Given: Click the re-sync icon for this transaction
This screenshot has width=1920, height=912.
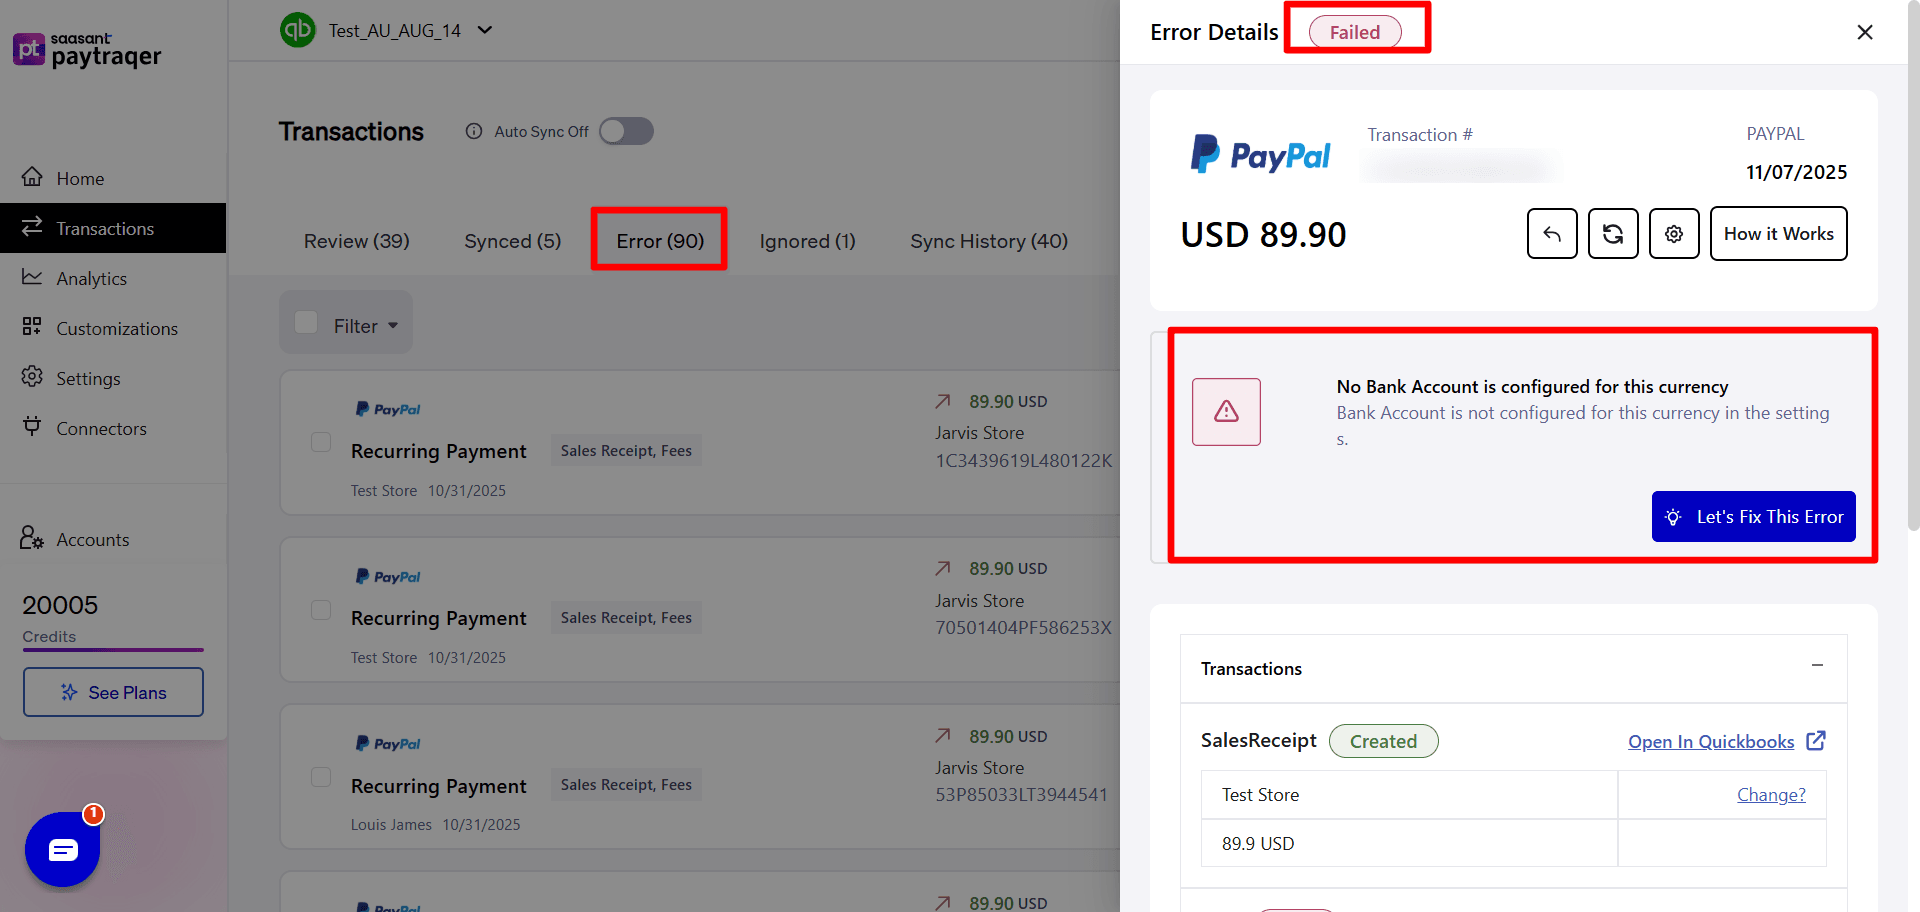Looking at the screenshot, I should [1612, 233].
